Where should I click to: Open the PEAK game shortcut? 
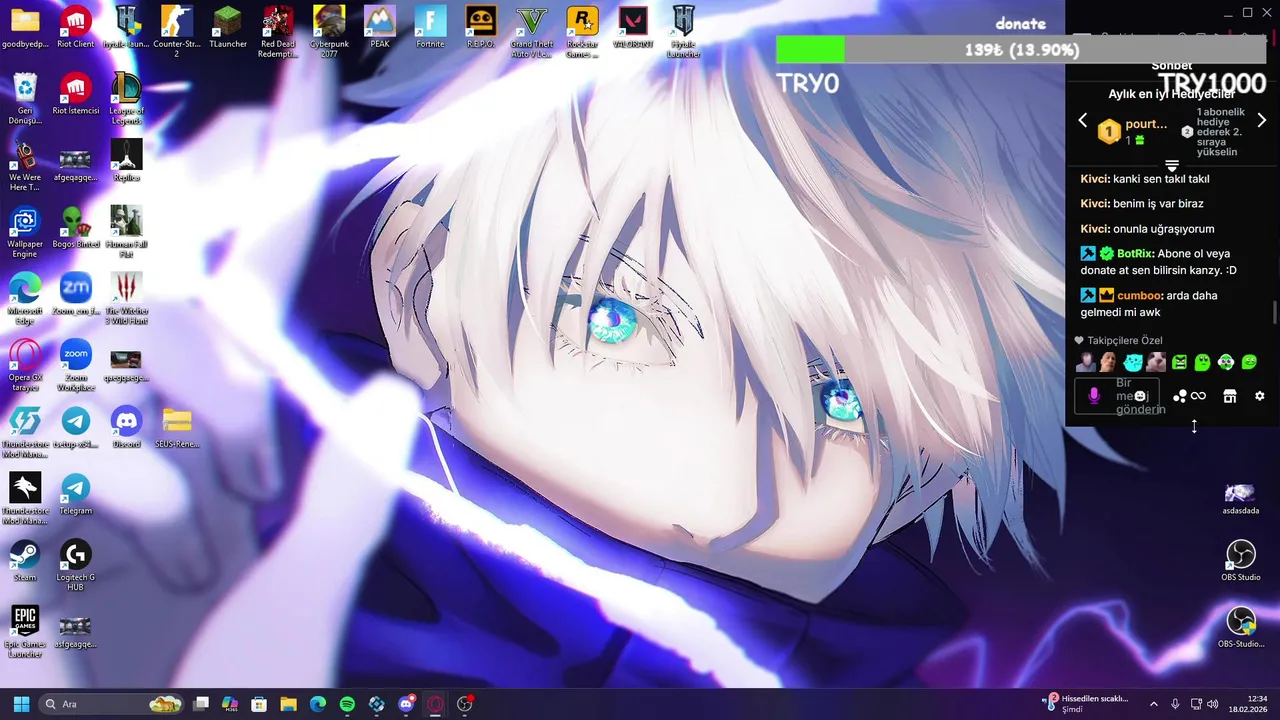point(380,28)
